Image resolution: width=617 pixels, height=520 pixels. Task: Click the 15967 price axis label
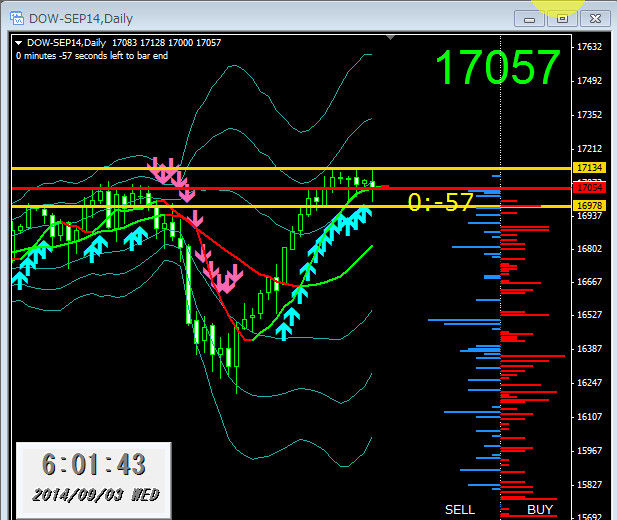pos(589,450)
